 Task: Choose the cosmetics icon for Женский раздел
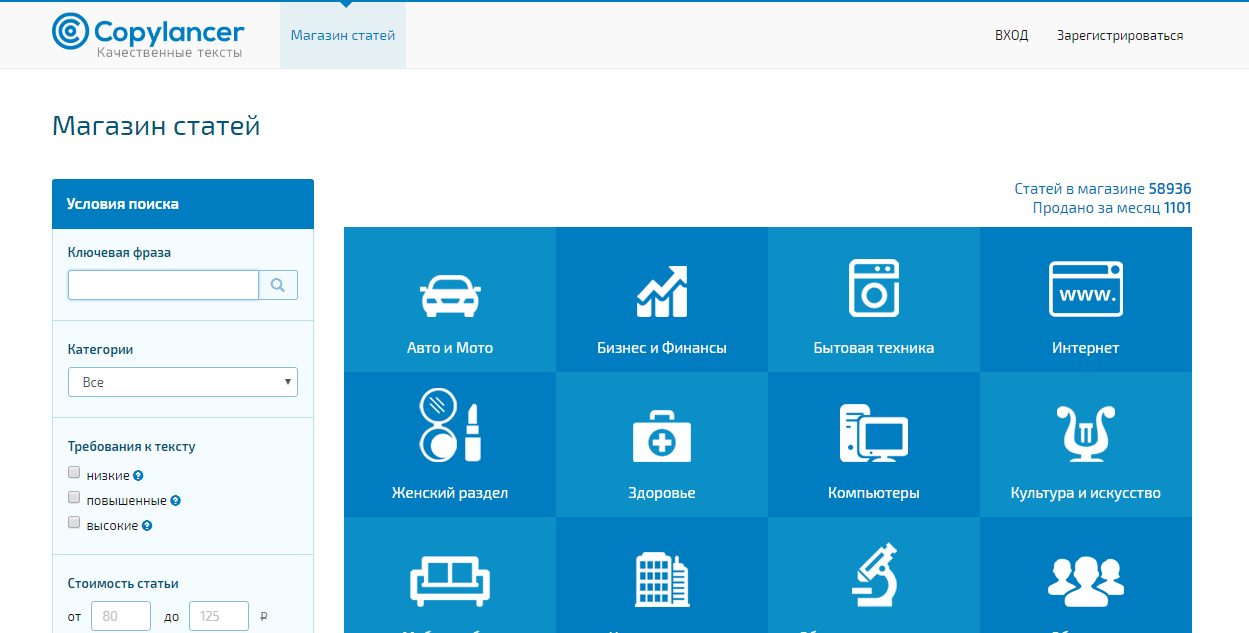tap(450, 427)
